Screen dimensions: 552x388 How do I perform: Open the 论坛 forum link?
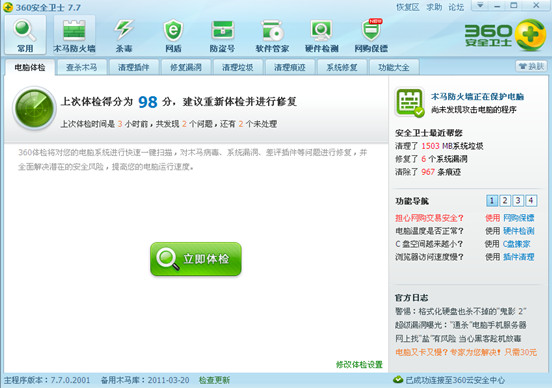pyautogui.click(x=456, y=7)
